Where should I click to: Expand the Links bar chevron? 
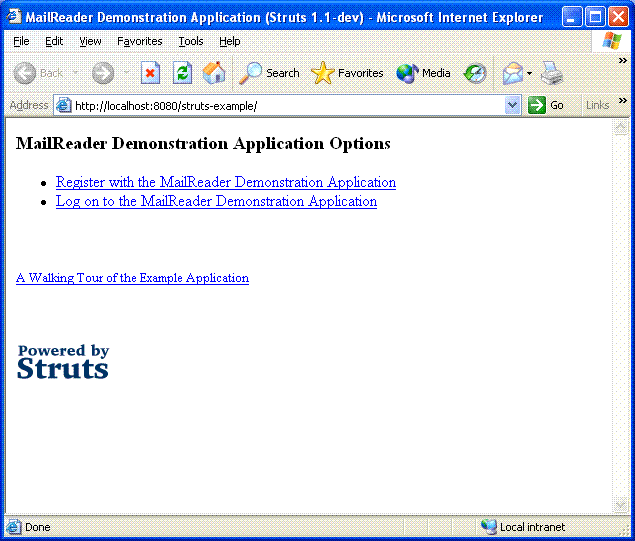(623, 100)
